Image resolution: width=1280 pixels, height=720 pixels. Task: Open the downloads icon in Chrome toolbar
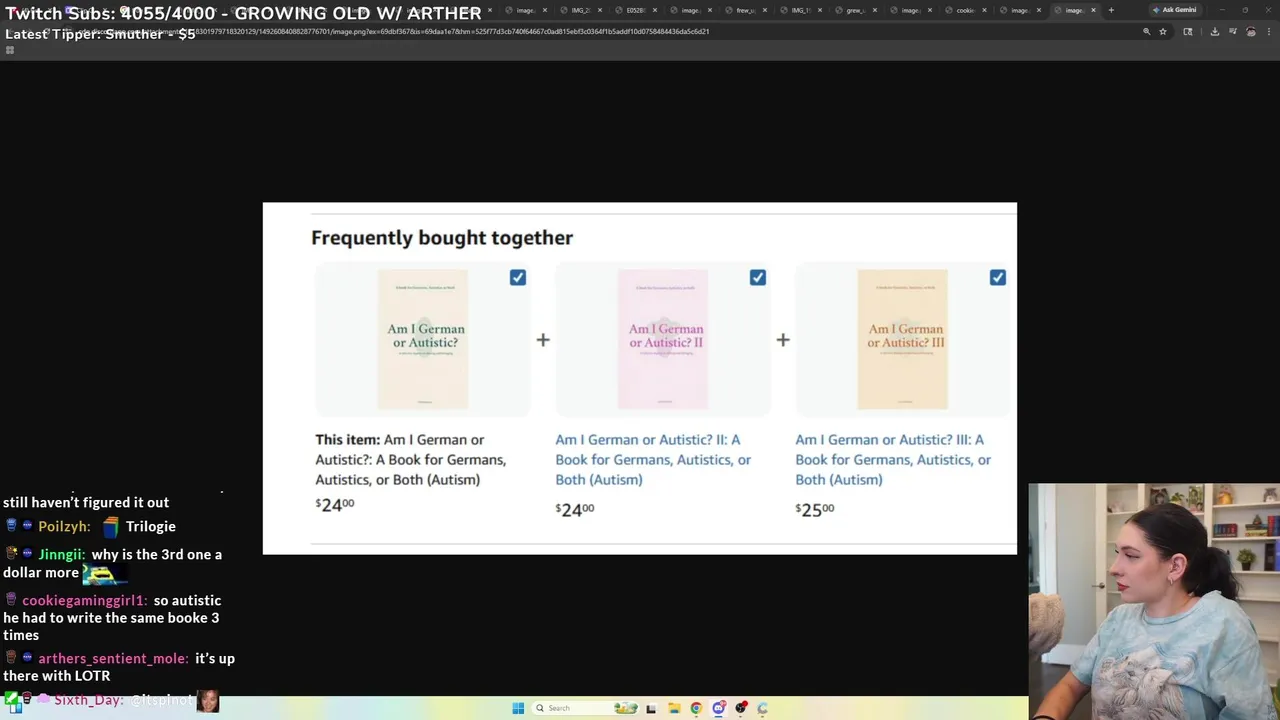(x=1215, y=32)
